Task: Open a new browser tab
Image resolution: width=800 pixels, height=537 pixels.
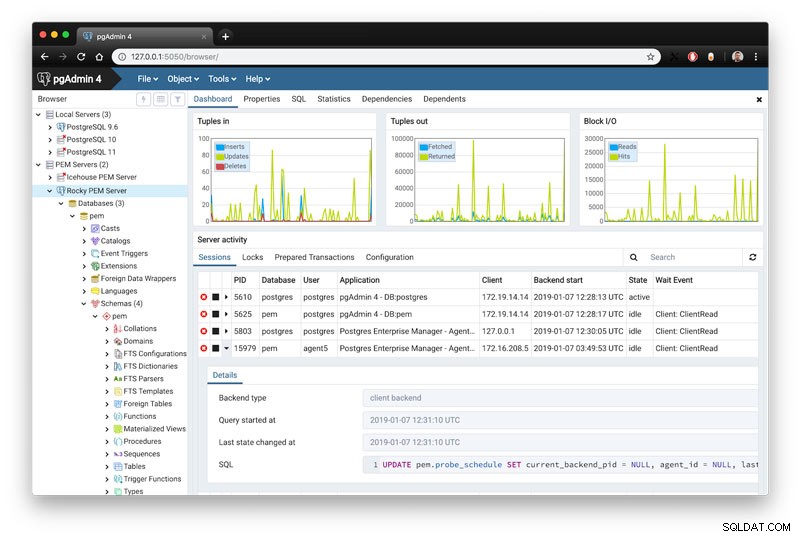Action: pyautogui.click(x=225, y=36)
